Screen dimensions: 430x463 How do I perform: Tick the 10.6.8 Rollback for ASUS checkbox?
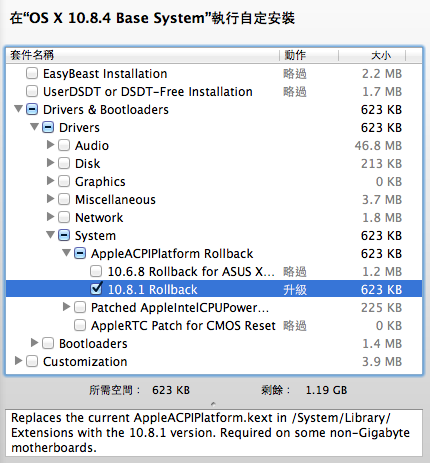96,271
